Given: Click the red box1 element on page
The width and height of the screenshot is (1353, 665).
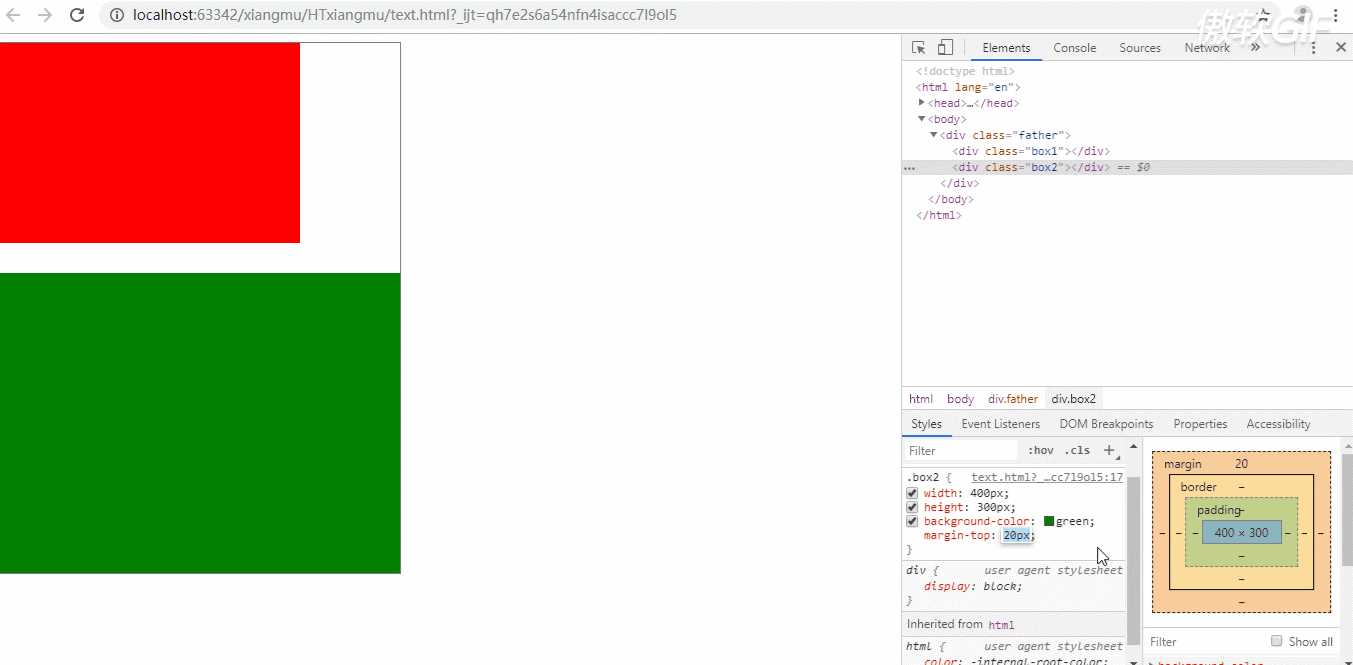Looking at the screenshot, I should point(150,143).
